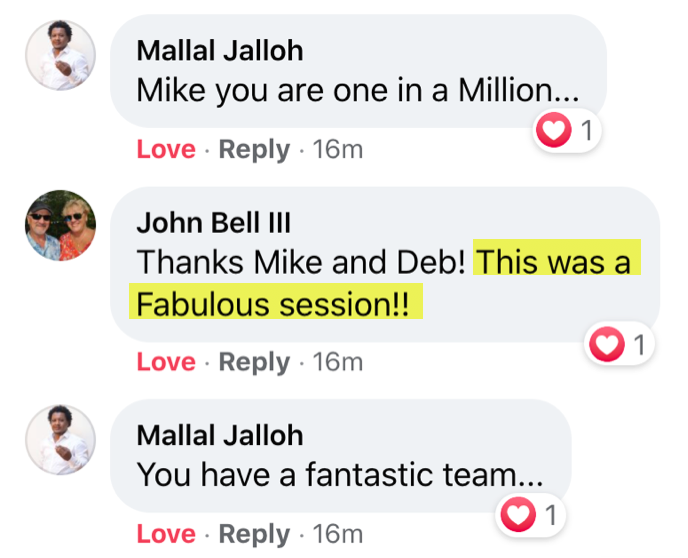Screen dimensions: 688x558
Task: Reply to the 'one in a Million' comment
Action: pos(254,150)
